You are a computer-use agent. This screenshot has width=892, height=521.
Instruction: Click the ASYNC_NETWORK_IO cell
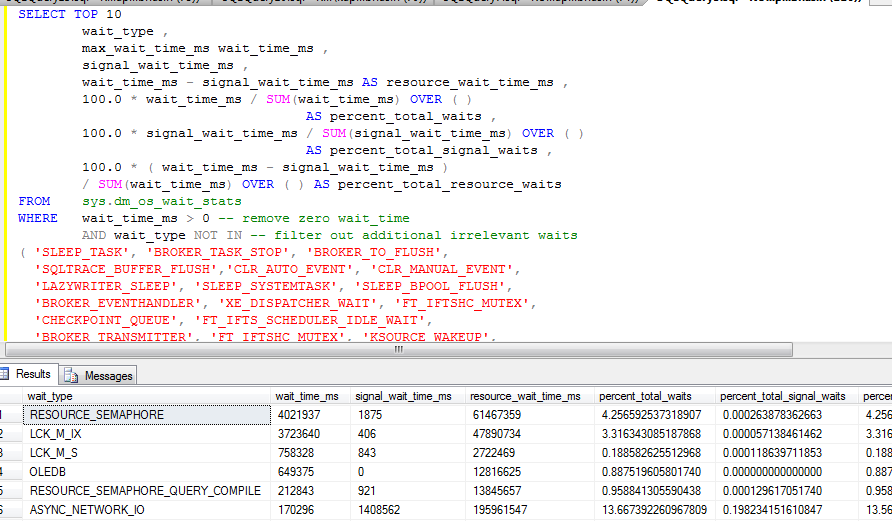(x=147, y=510)
